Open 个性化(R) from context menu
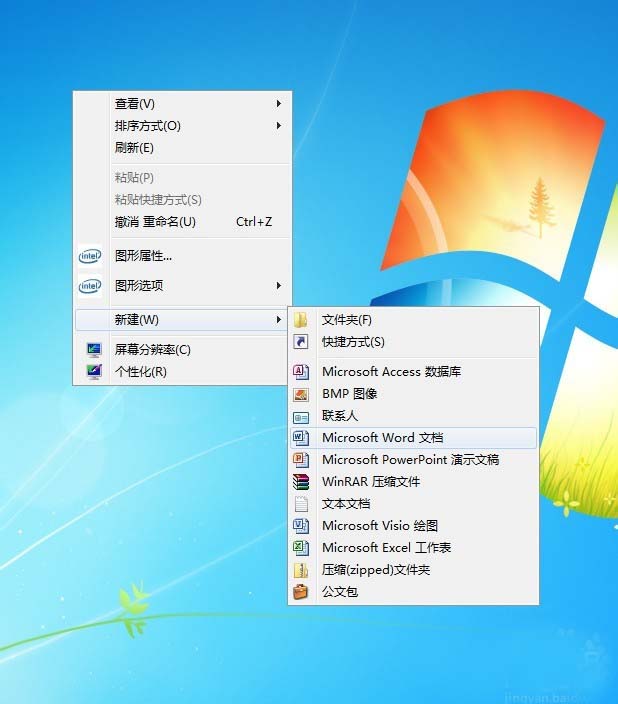 tap(140, 372)
